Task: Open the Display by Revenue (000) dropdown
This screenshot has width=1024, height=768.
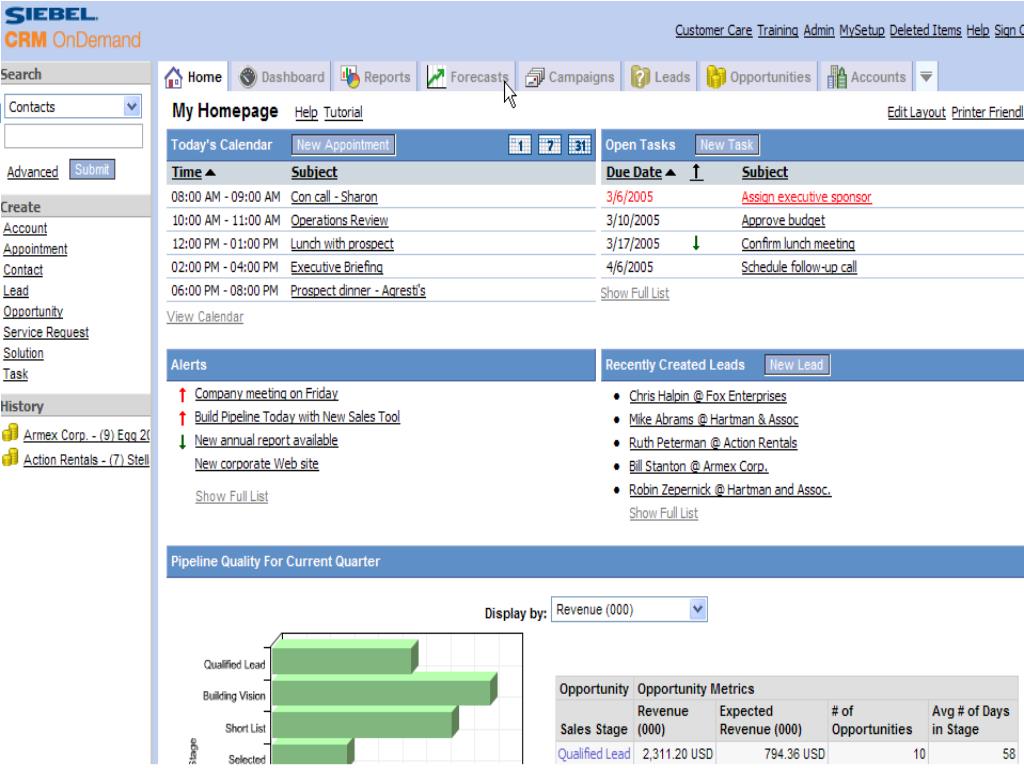Action: point(697,610)
